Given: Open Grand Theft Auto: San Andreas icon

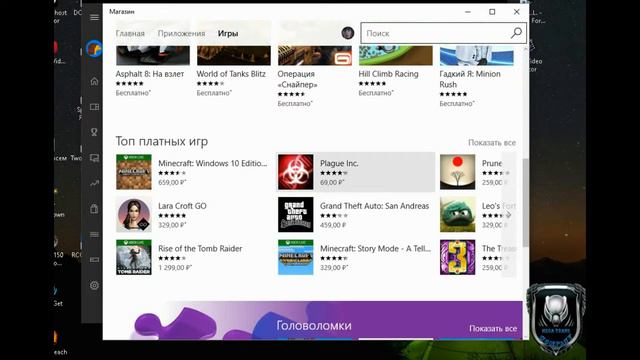Looking at the screenshot, I should pyautogui.click(x=296, y=214).
